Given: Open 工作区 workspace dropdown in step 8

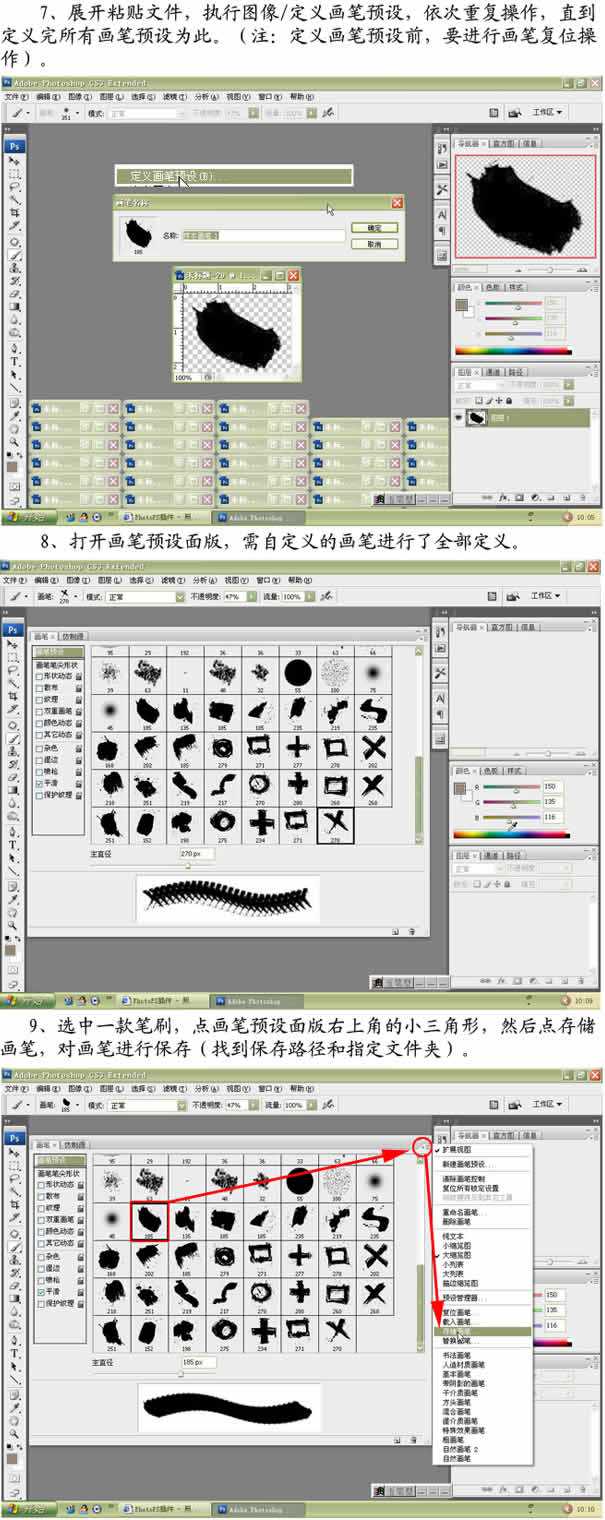Looking at the screenshot, I should [x=548, y=597].
